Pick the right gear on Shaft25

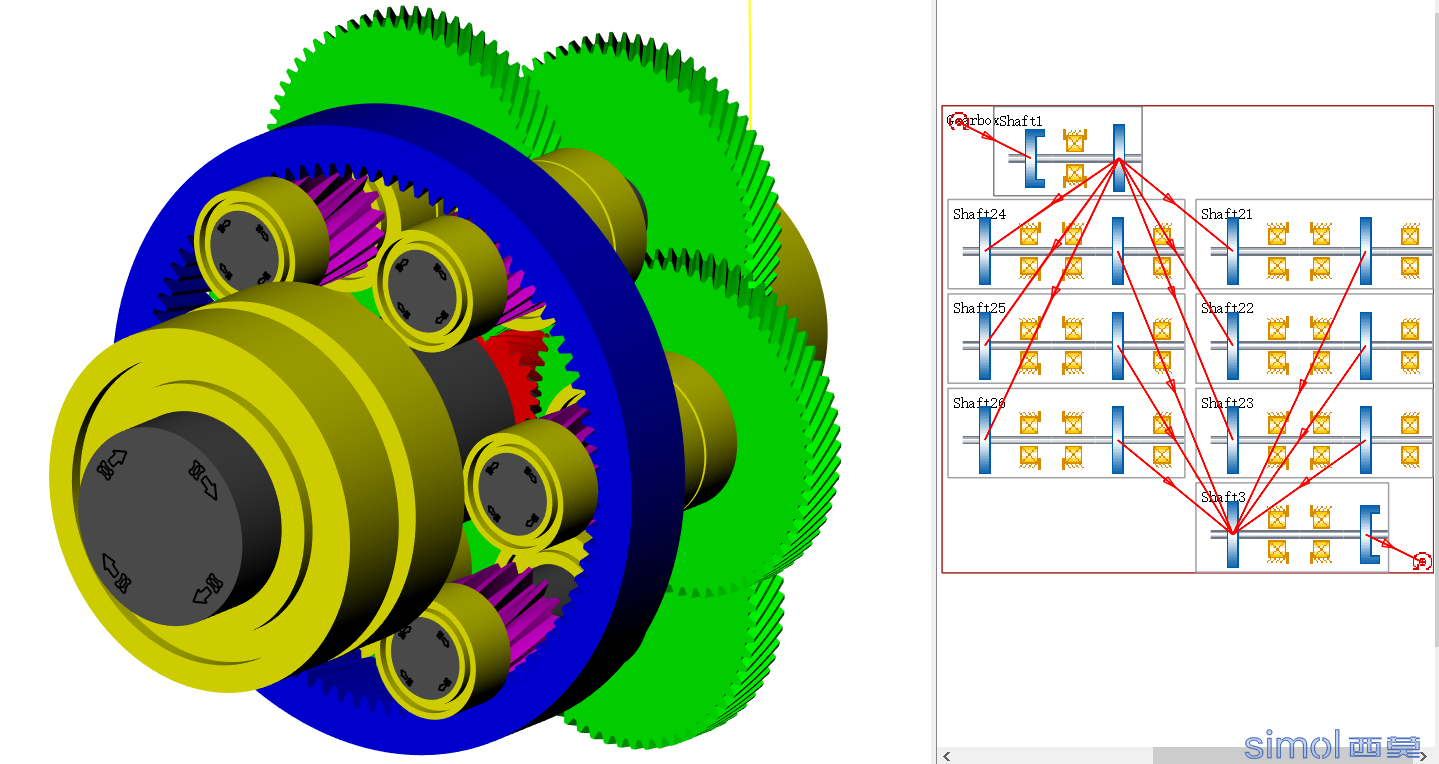(1118, 346)
